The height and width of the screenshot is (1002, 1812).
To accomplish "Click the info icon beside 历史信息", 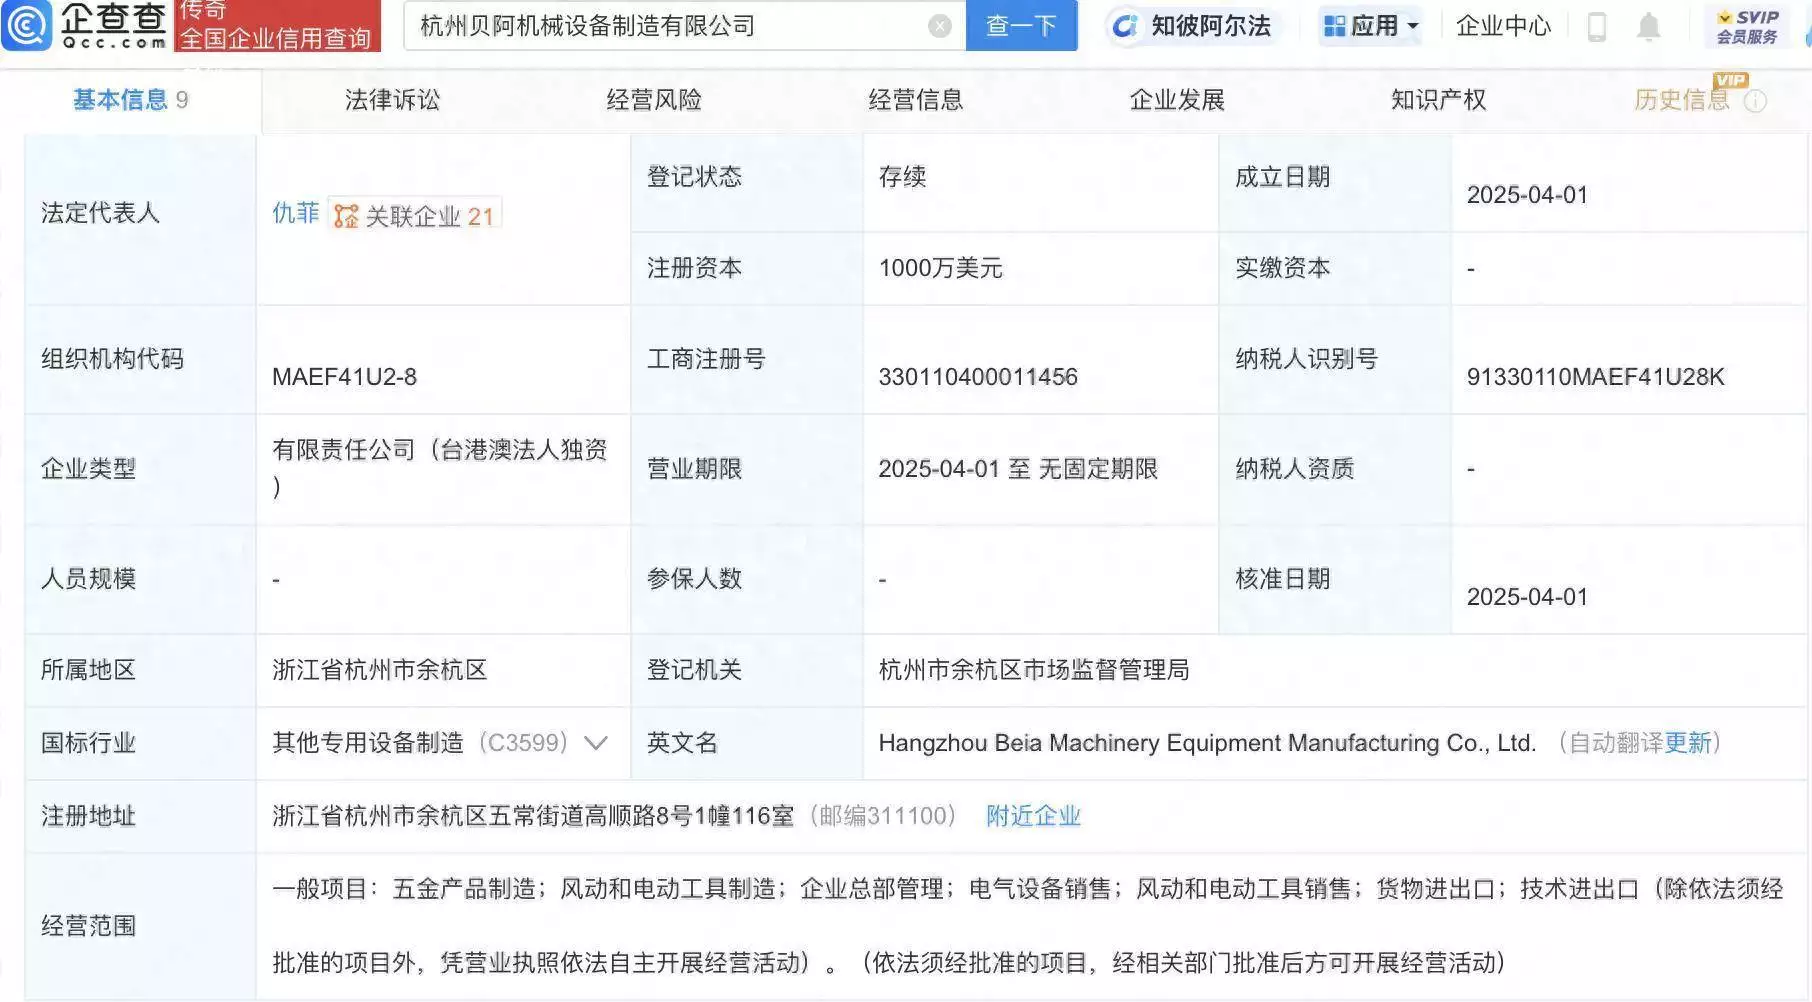I will [1756, 101].
